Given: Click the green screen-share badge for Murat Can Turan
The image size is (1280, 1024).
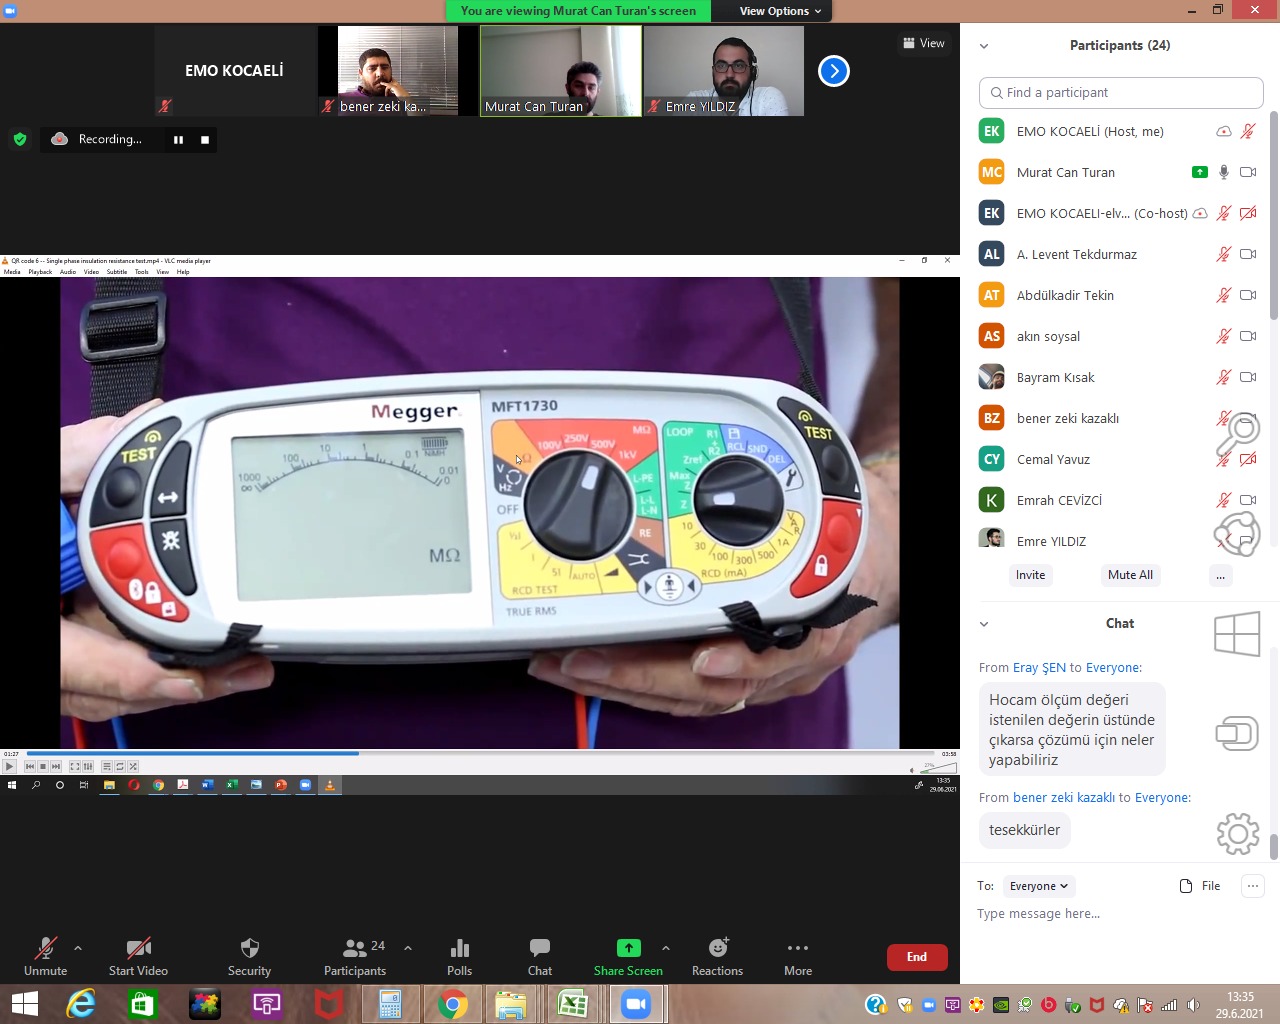Looking at the screenshot, I should click(1200, 172).
